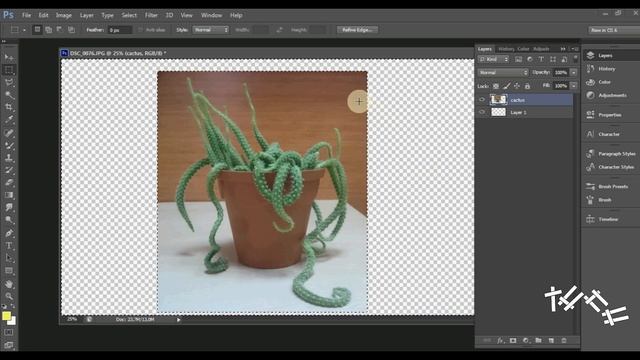This screenshot has width=640, height=360.
Task: Toggle visibility of Layer 1
Action: coord(482,112)
